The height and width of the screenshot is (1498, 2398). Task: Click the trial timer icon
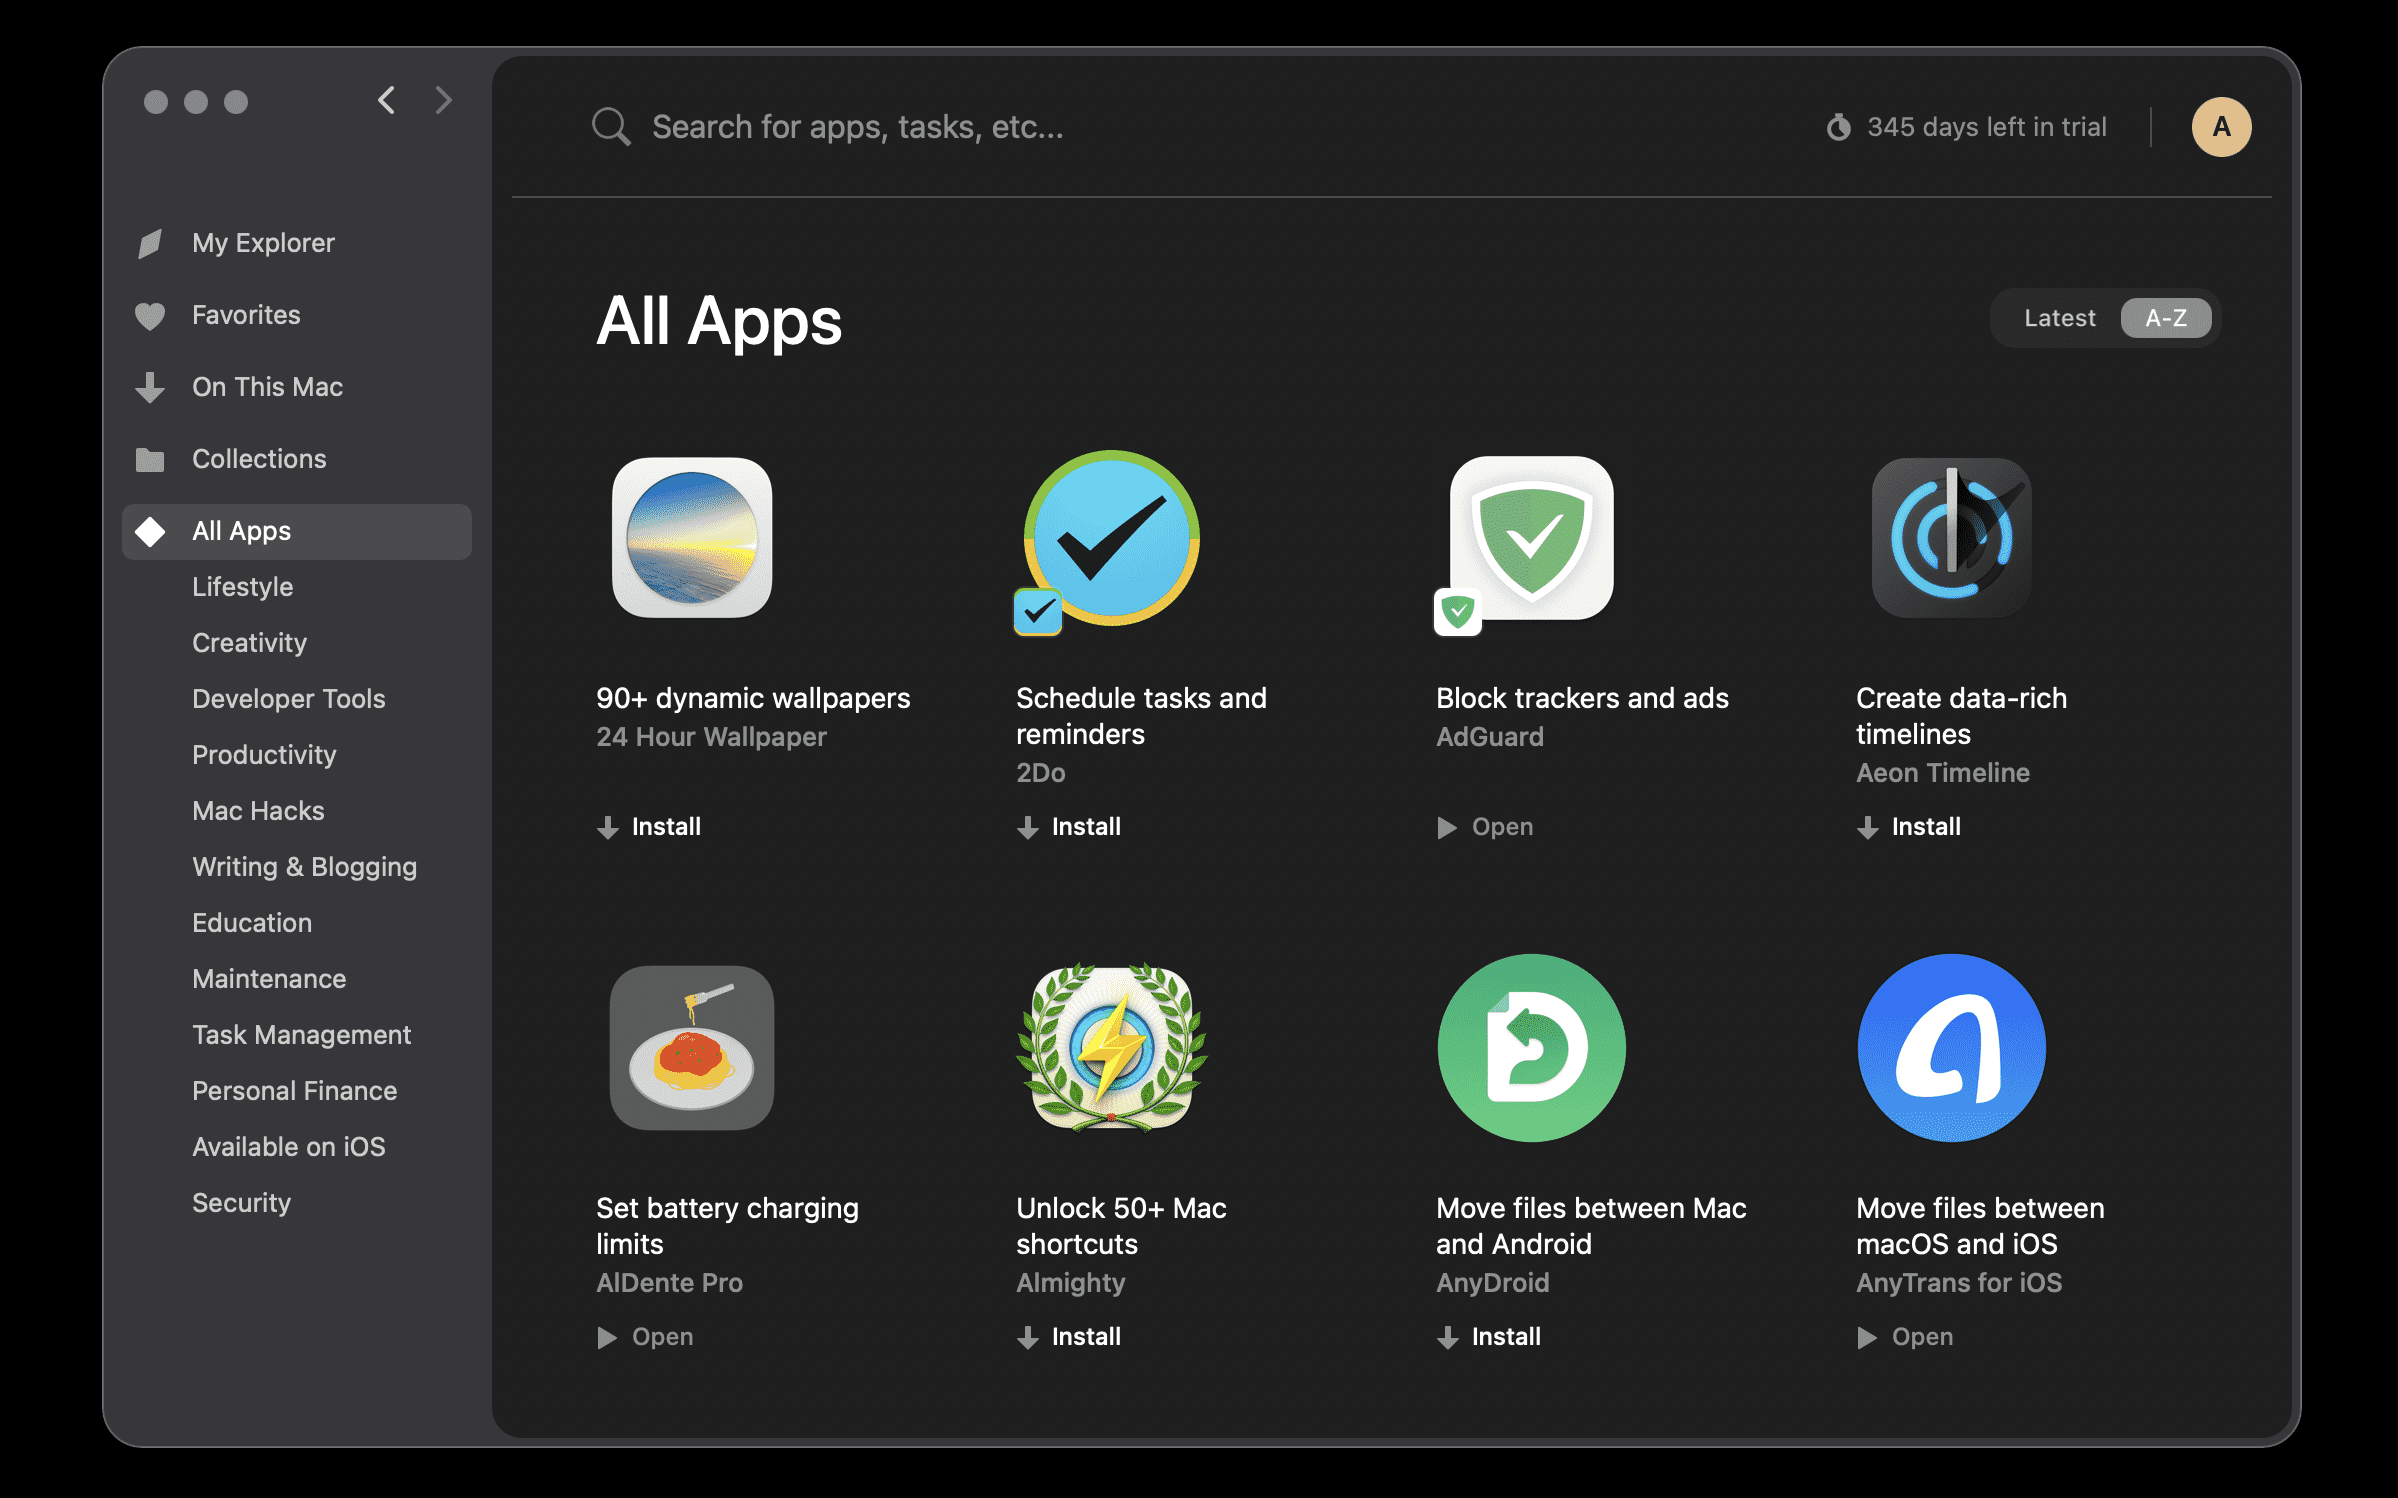point(1838,127)
